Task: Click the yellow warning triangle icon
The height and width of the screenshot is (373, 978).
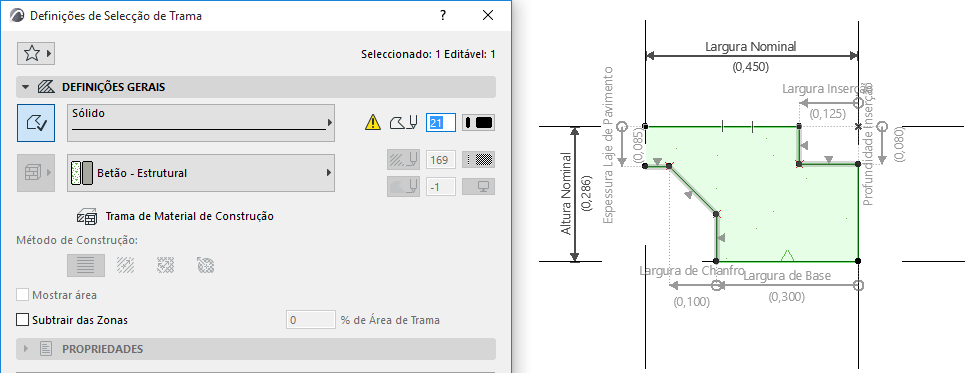Action: tap(372, 122)
